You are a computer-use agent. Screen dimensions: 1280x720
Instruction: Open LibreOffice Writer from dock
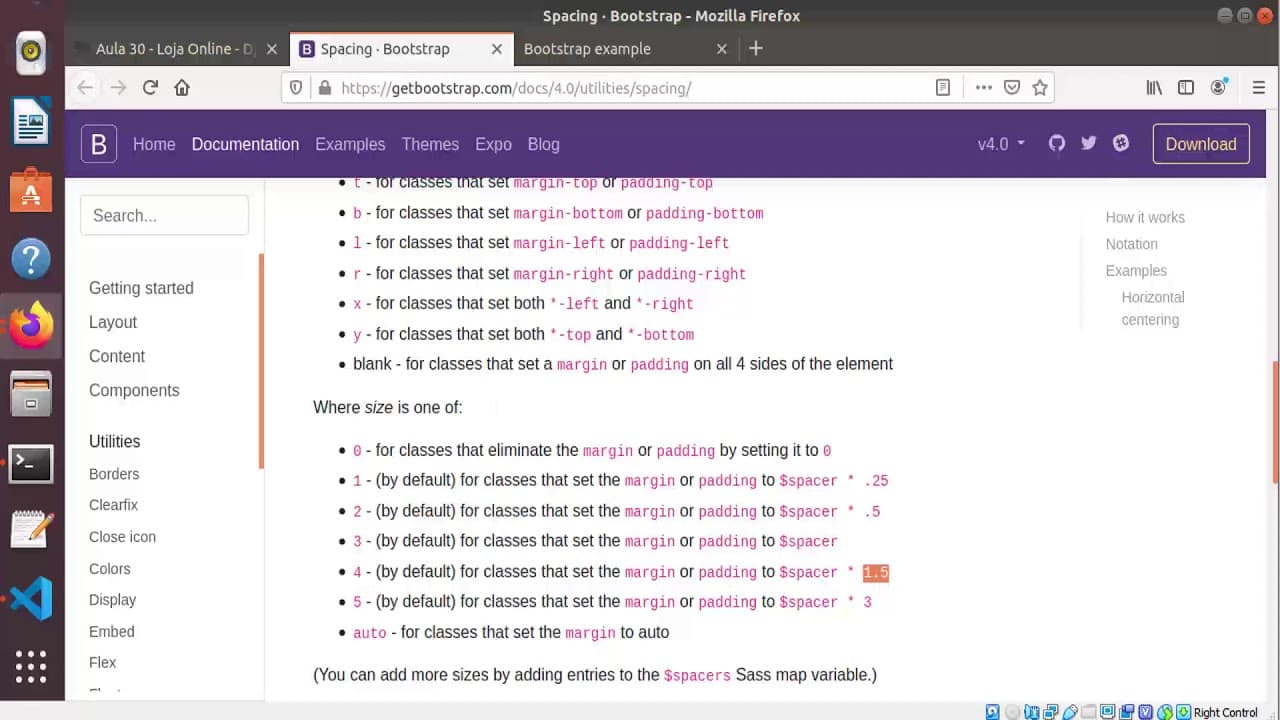coord(31,122)
